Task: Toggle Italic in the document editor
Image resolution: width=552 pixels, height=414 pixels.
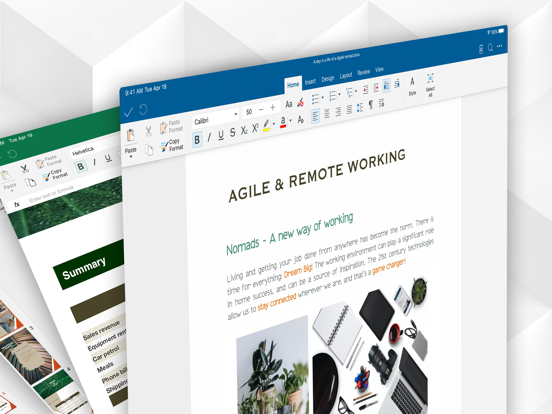Action: pyautogui.click(x=209, y=137)
